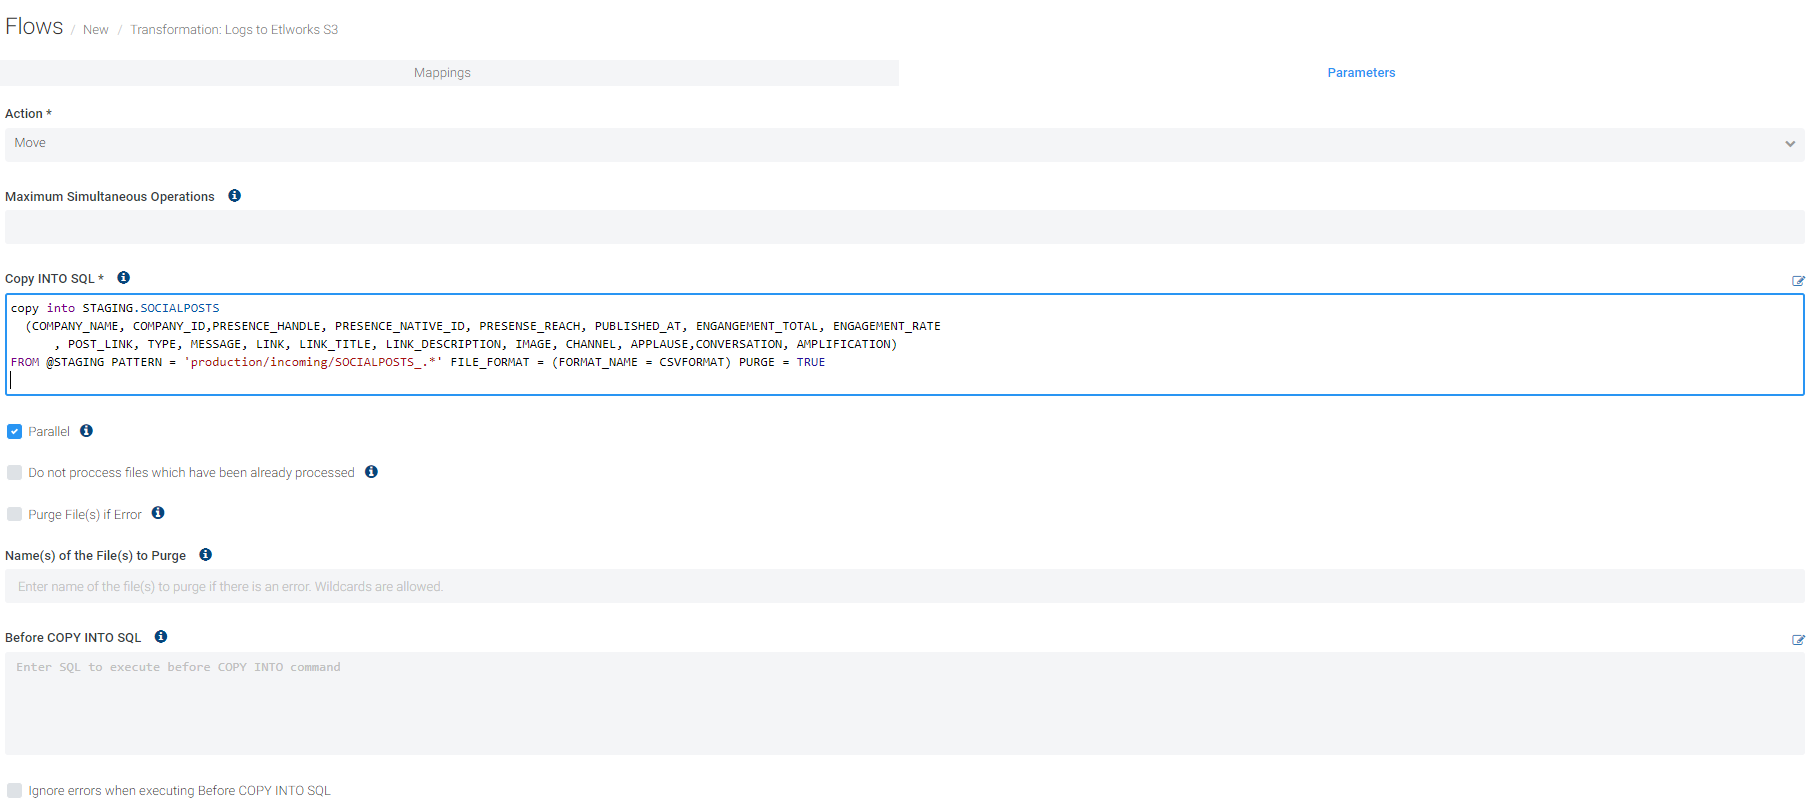Click info icon next to Copy INTO SQL
Image resolution: width=1815 pixels, height=805 pixels.
pos(123,278)
